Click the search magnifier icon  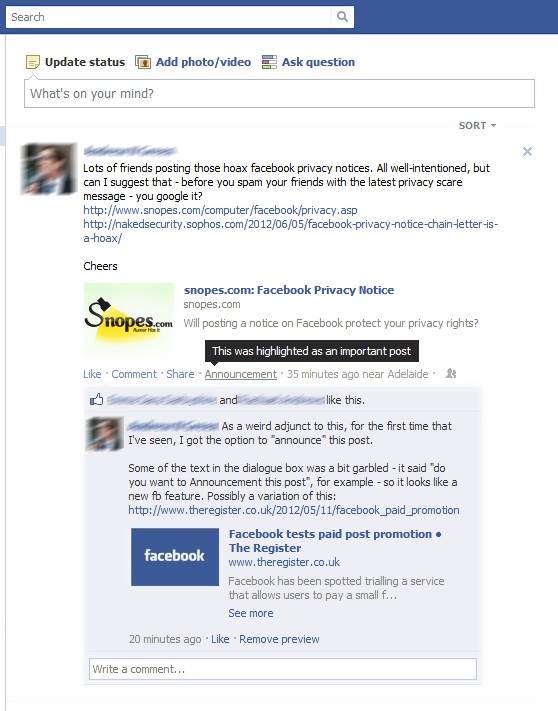pos(342,17)
